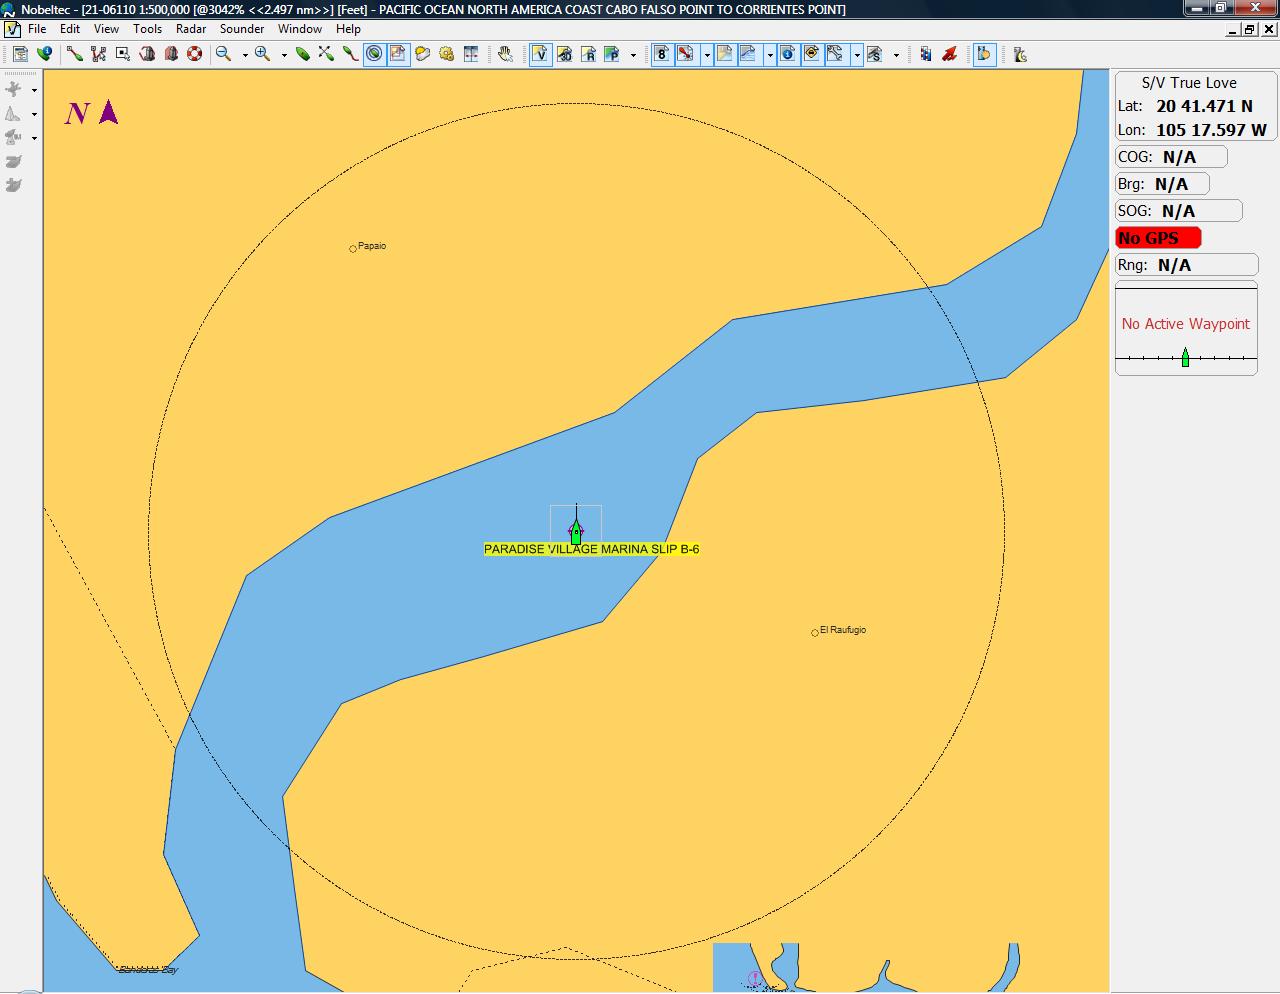Click the blue-red bars toolbar icon
This screenshot has width=1280, height=994.
pos(925,54)
